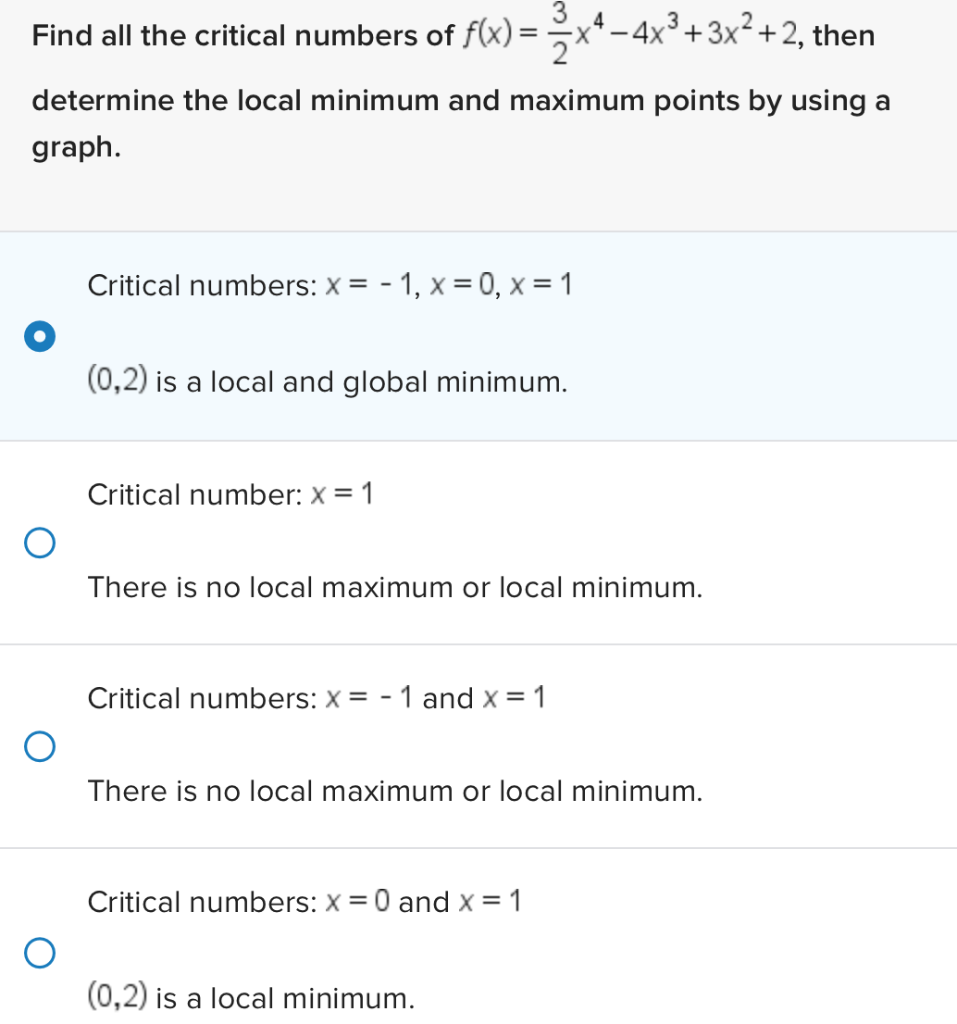957x1024 pixels.
Task: Click the word 'graph' in the question
Action: click(x=67, y=146)
